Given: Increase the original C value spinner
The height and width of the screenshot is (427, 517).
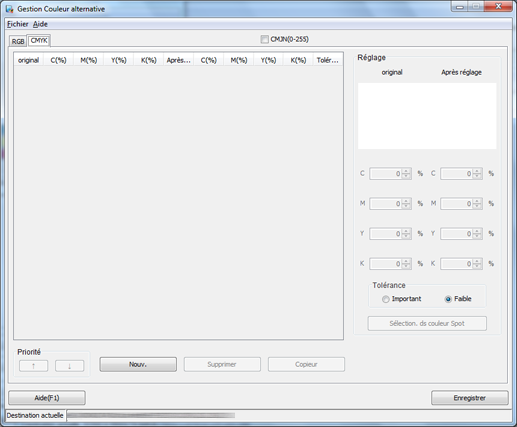Looking at the screenshot, I should 406,171.
